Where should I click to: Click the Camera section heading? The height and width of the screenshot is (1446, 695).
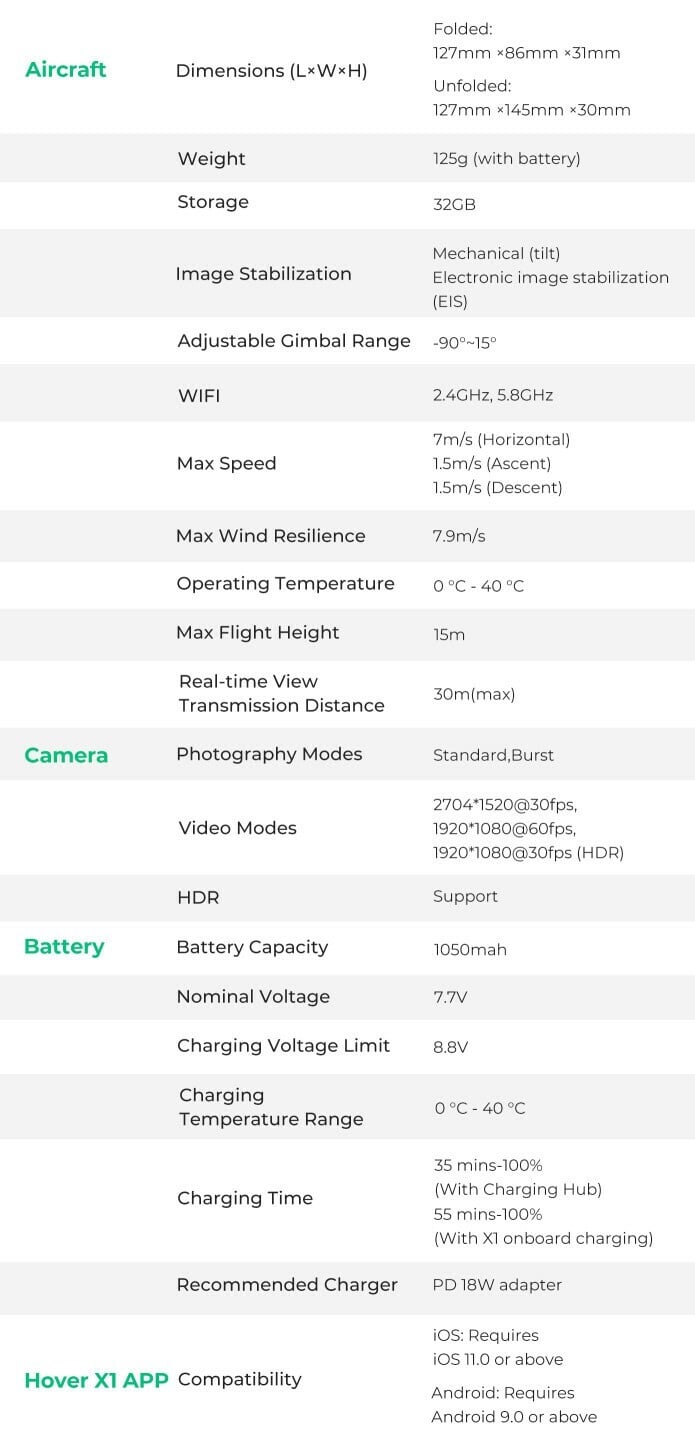click(66, 755)
